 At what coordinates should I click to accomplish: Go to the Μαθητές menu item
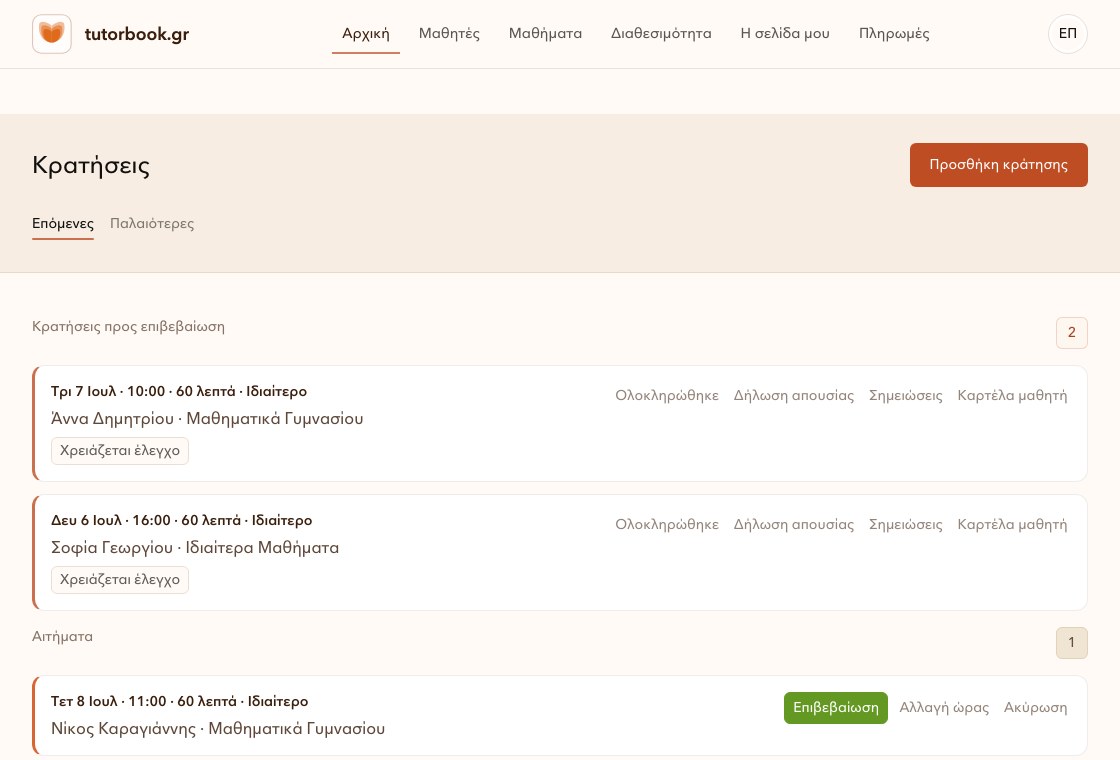449,34
